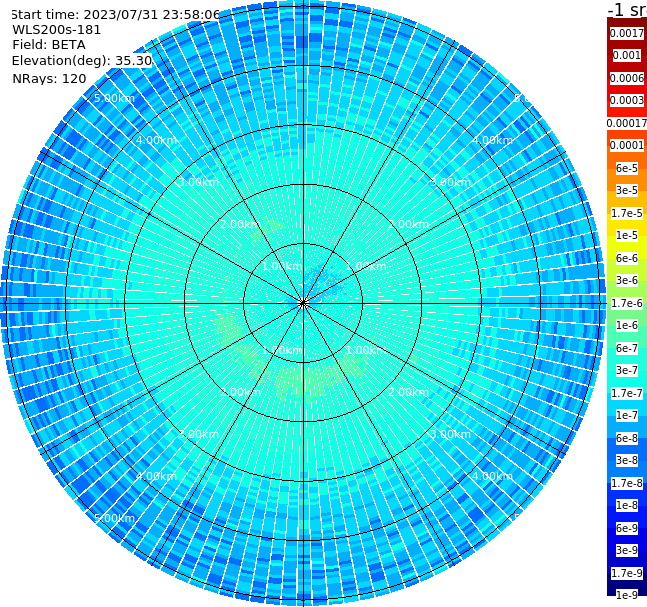
Task: Click the 6e-5 colorbar value
Action: click(627, 168)
